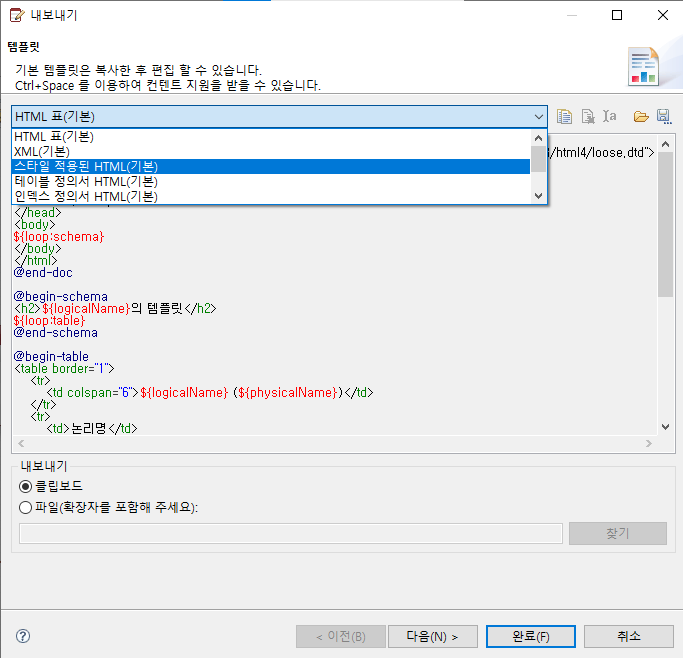Click the grayed delete template icon
683x658 pixels.
pyautogui.click(x=588, y=116)
